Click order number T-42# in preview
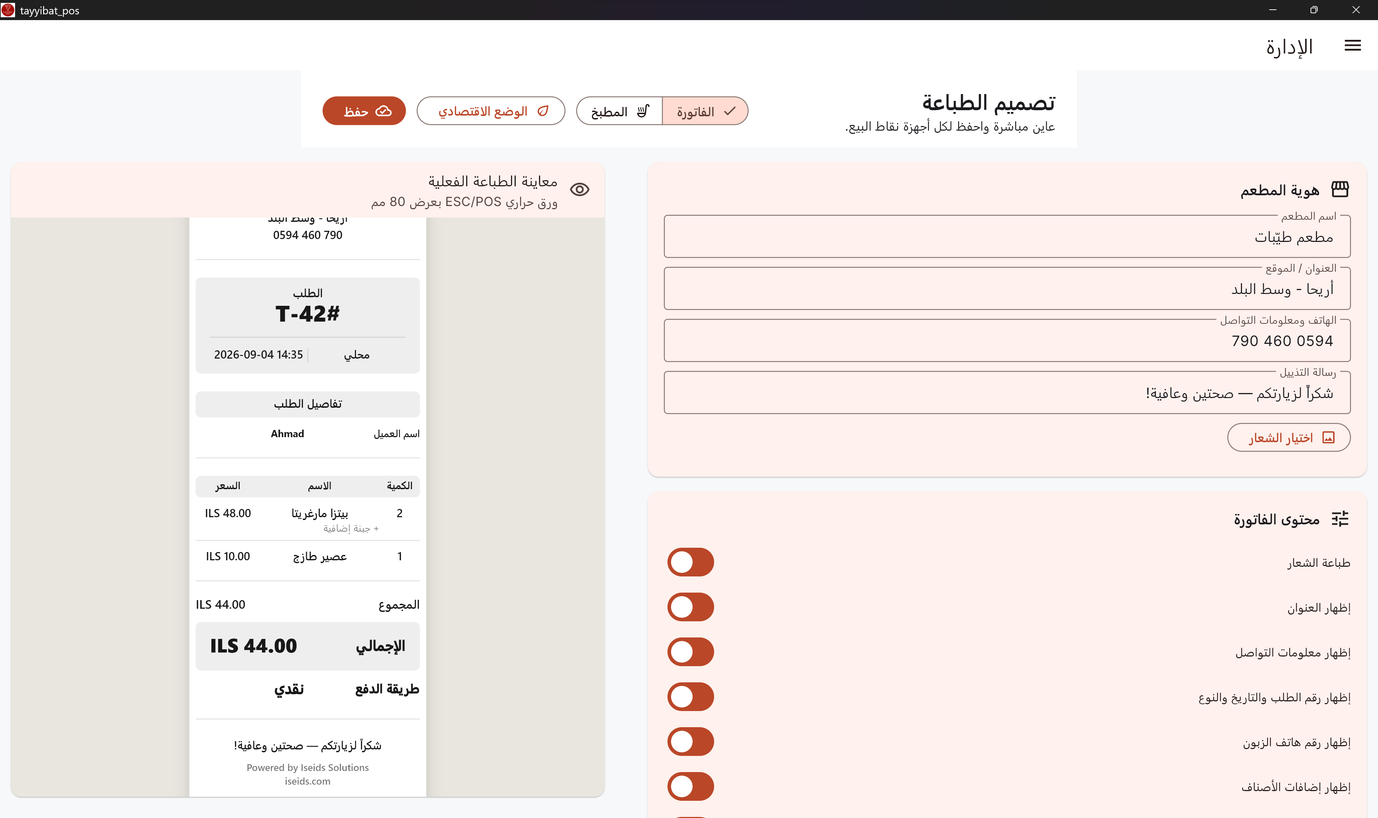Viewport: 1378px width, 818px height. point(308,314)
